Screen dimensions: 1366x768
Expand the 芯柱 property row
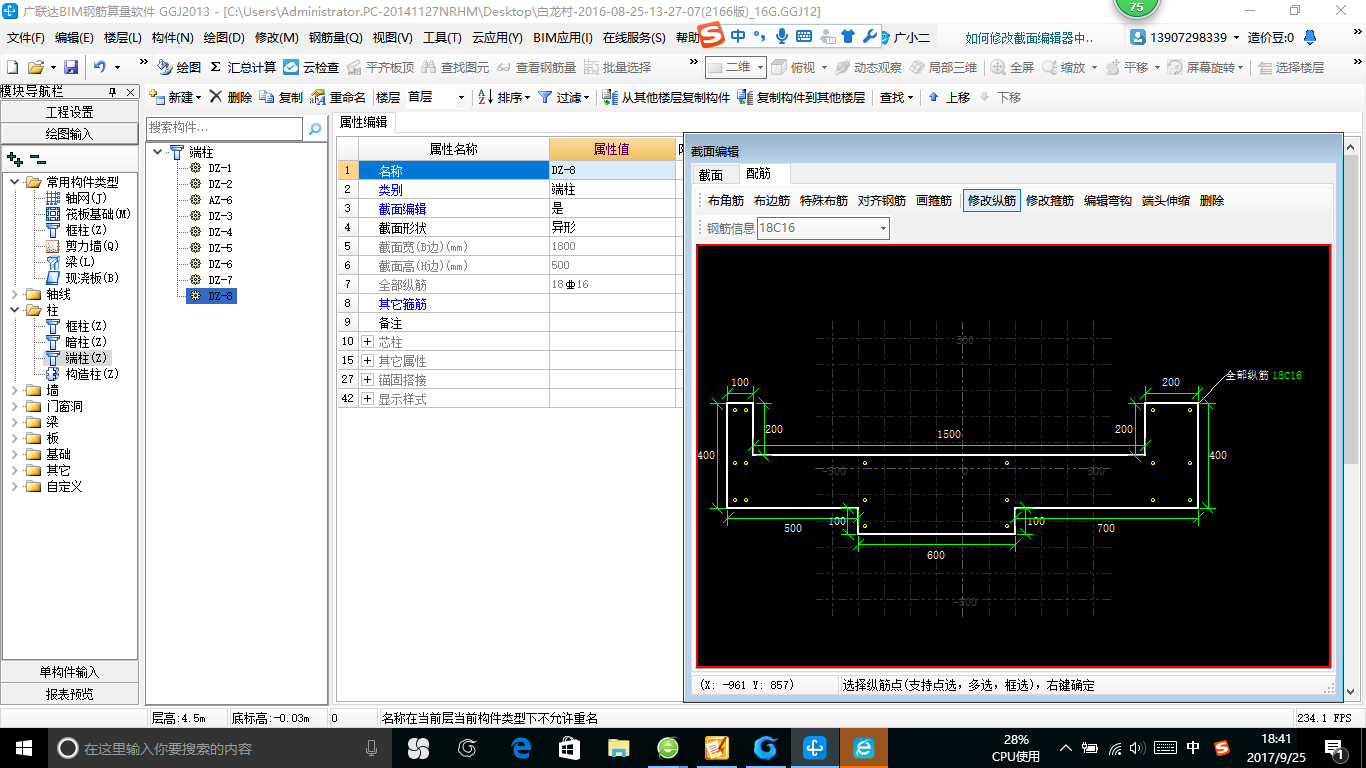[368, 342]
